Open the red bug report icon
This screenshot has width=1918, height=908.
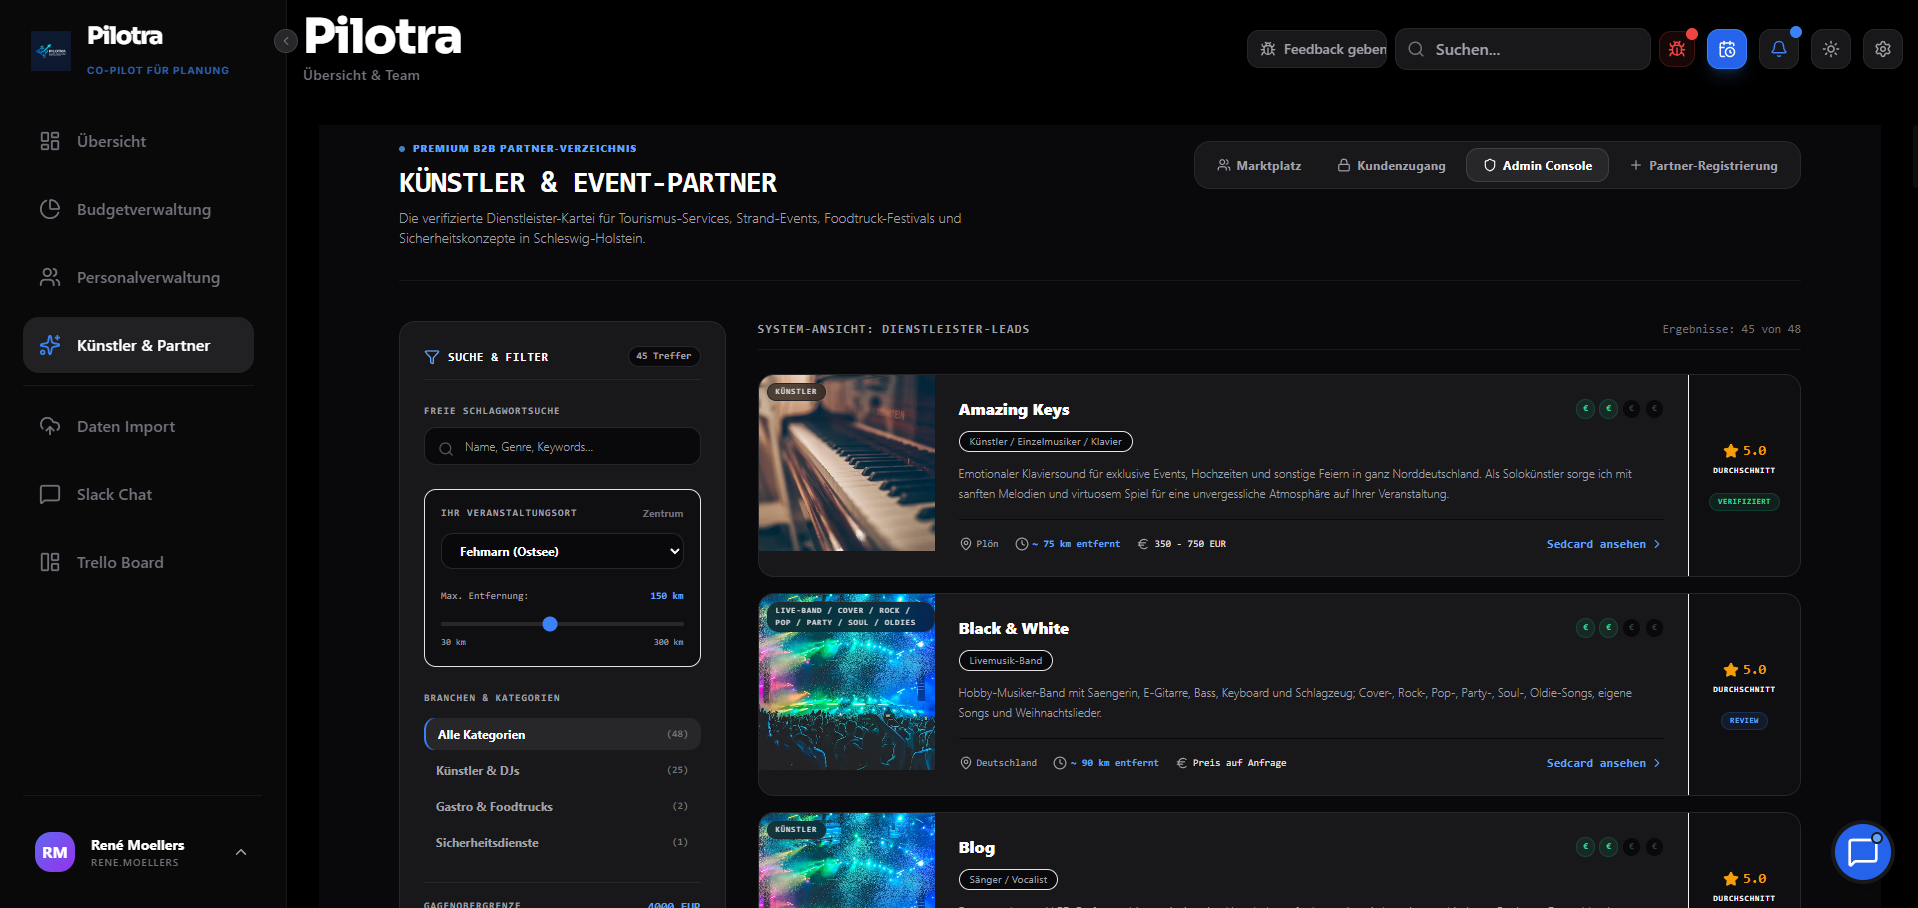point(1677,49)
